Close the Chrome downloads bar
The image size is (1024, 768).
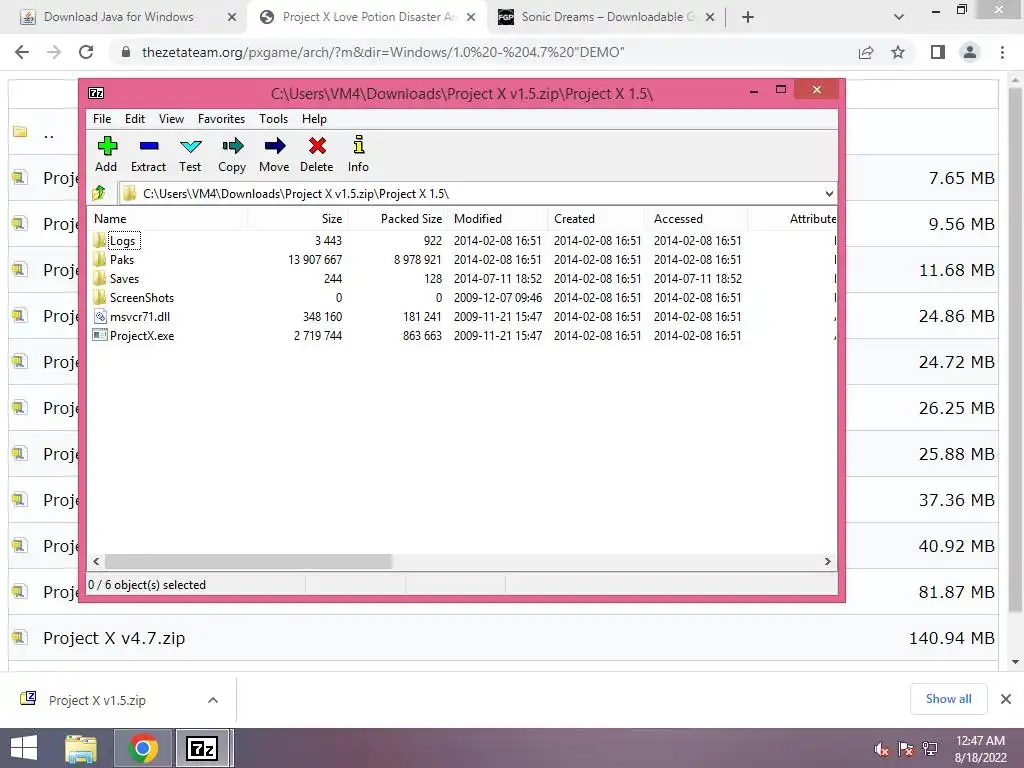[x=1006, y=699]
